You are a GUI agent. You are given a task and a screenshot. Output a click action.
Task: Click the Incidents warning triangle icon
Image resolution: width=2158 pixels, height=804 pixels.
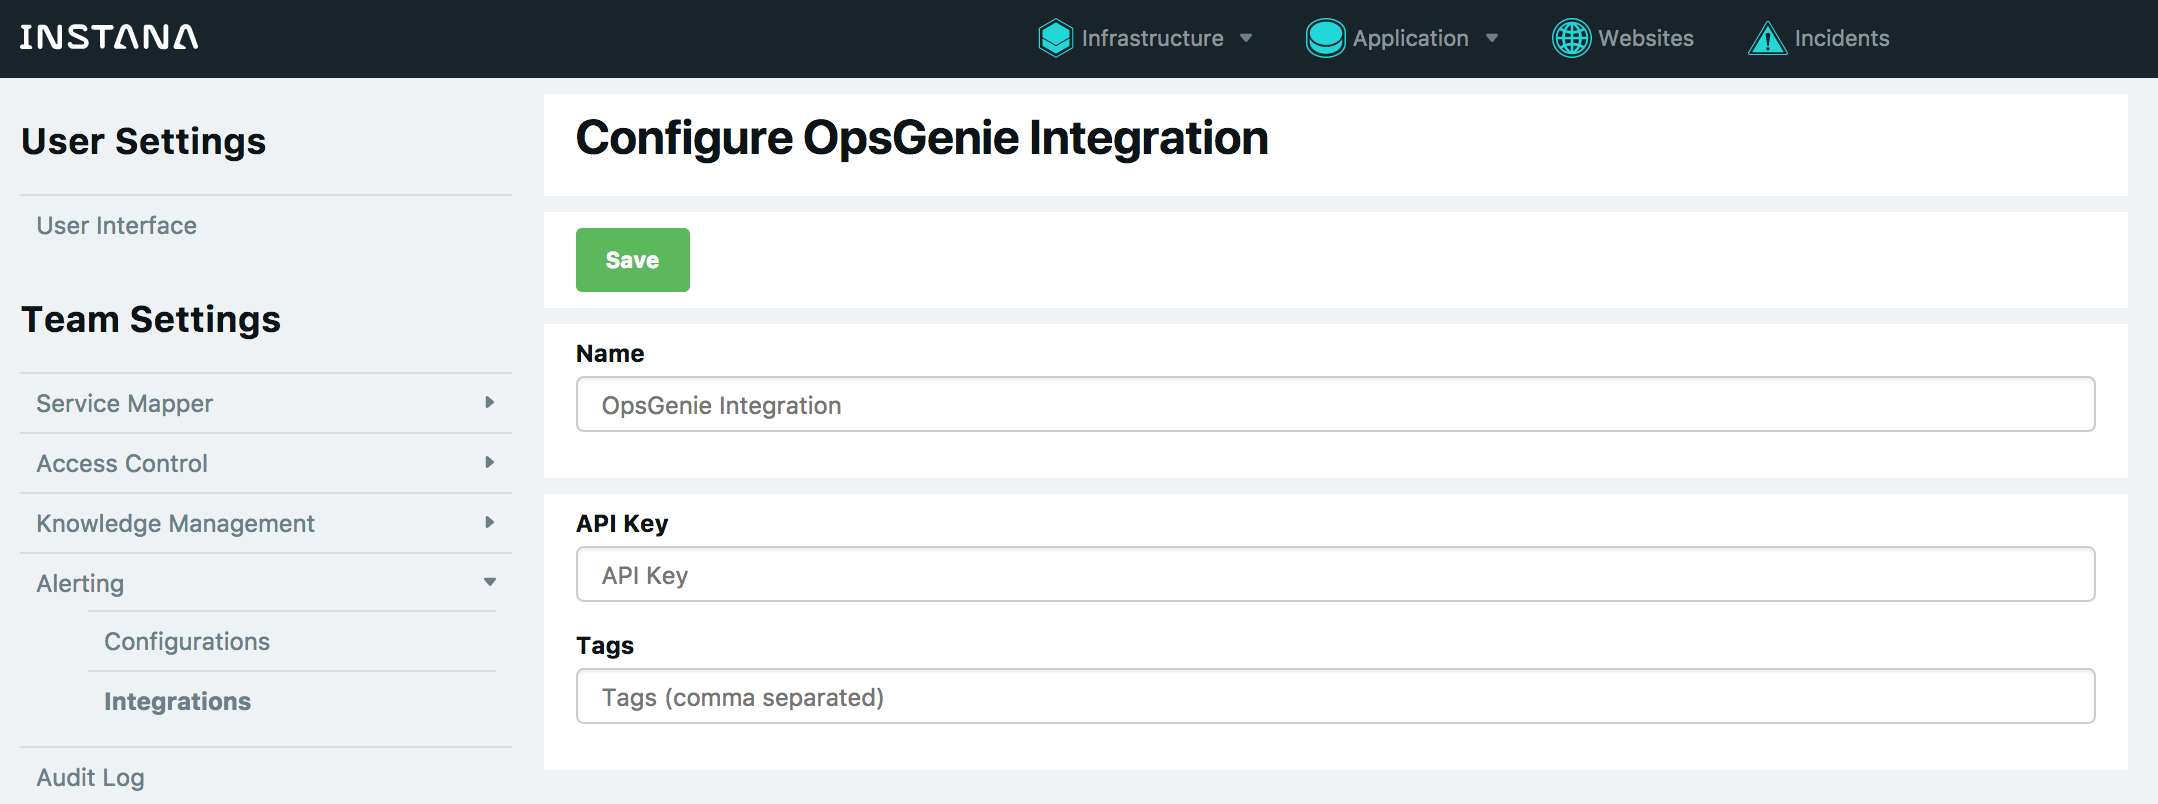1767,39
